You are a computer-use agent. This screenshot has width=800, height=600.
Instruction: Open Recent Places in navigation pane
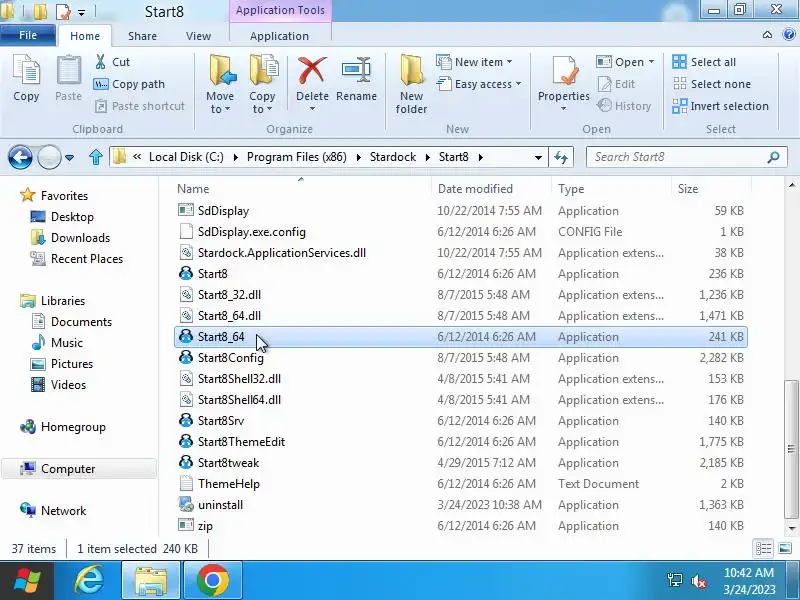[78, 259]
